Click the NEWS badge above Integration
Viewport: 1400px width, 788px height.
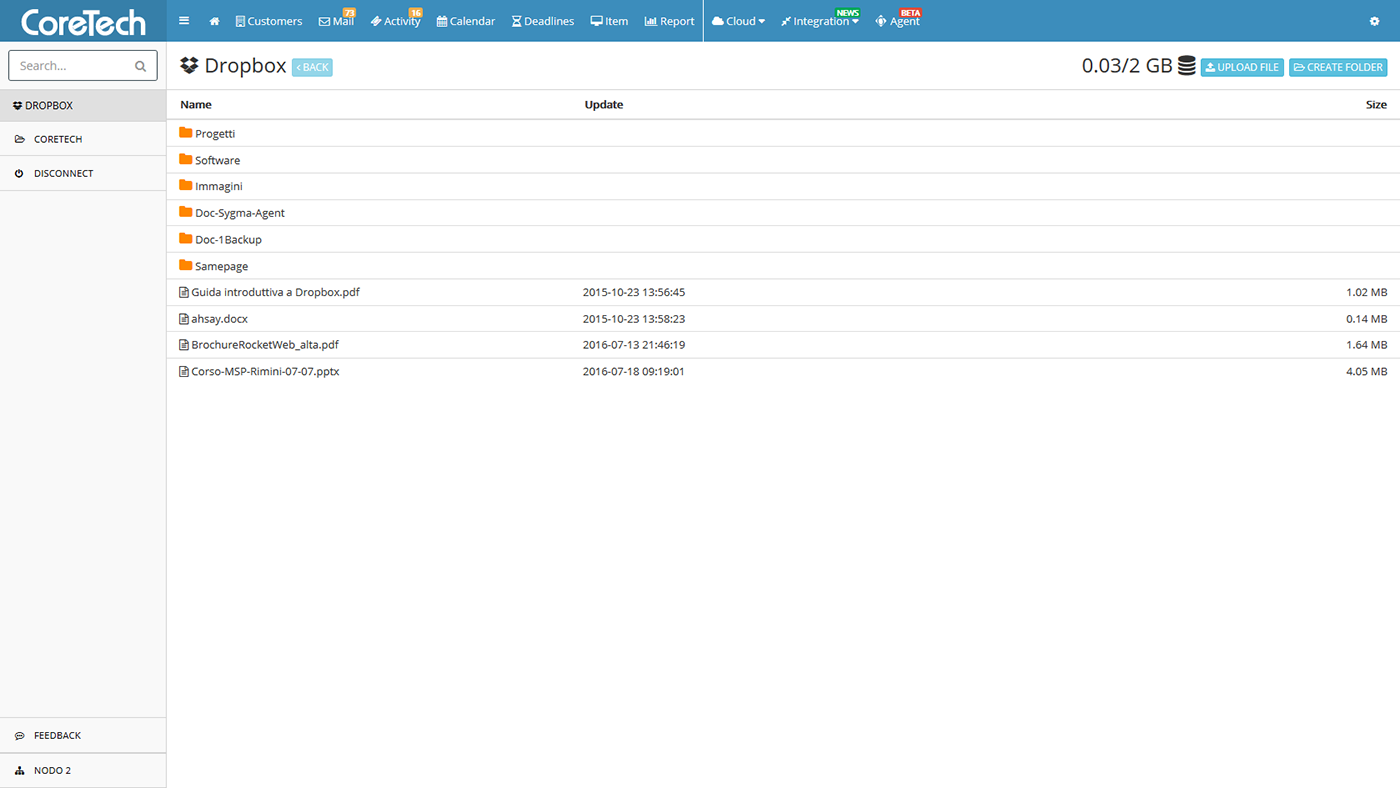coord(847,12)
